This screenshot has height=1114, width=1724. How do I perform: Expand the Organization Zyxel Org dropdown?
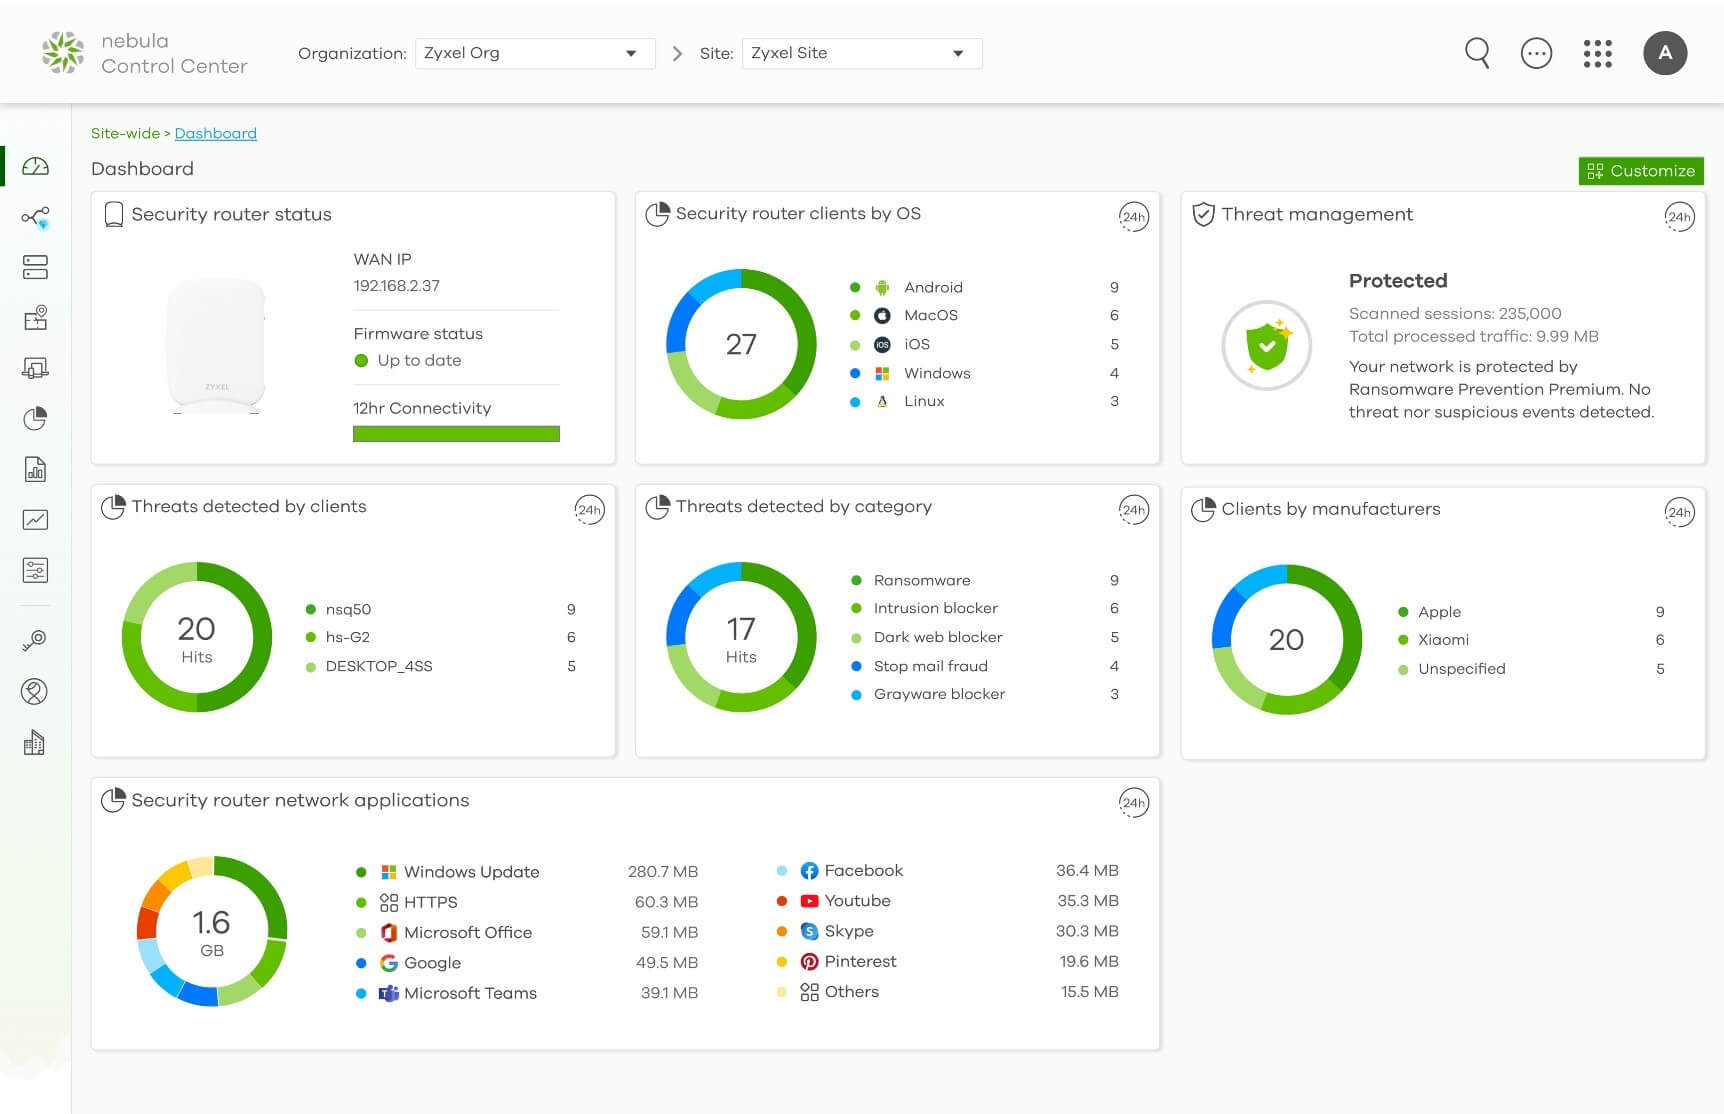tap(534, 53)
